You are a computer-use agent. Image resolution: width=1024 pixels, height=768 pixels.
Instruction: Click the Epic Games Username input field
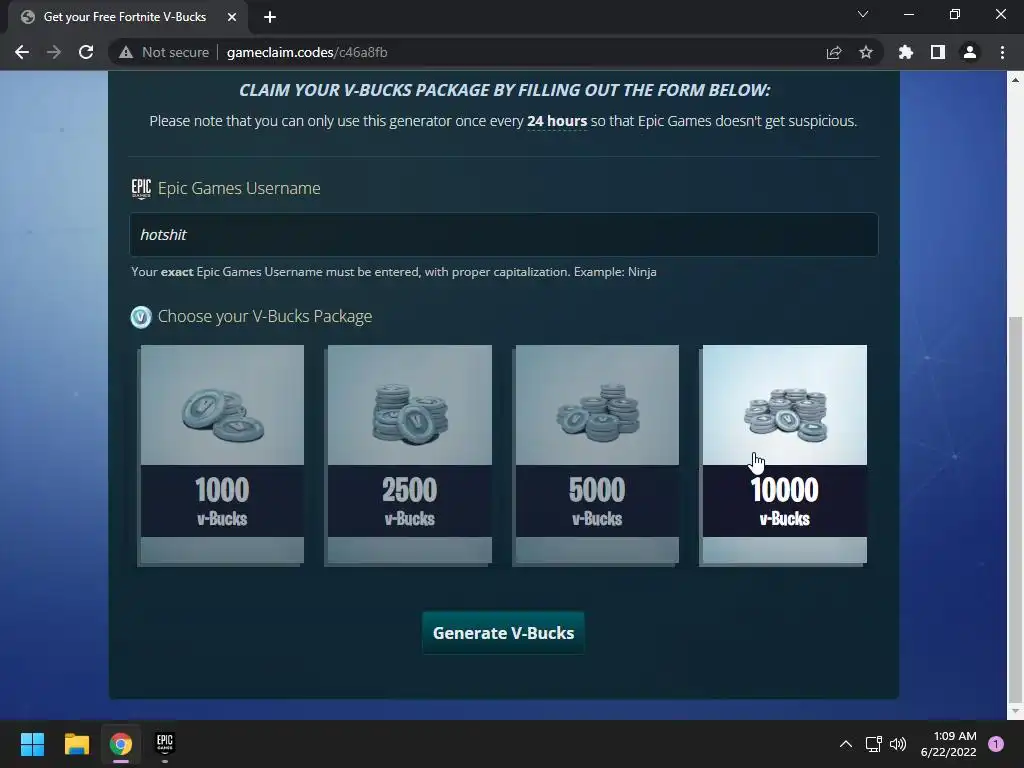[504, 234]
